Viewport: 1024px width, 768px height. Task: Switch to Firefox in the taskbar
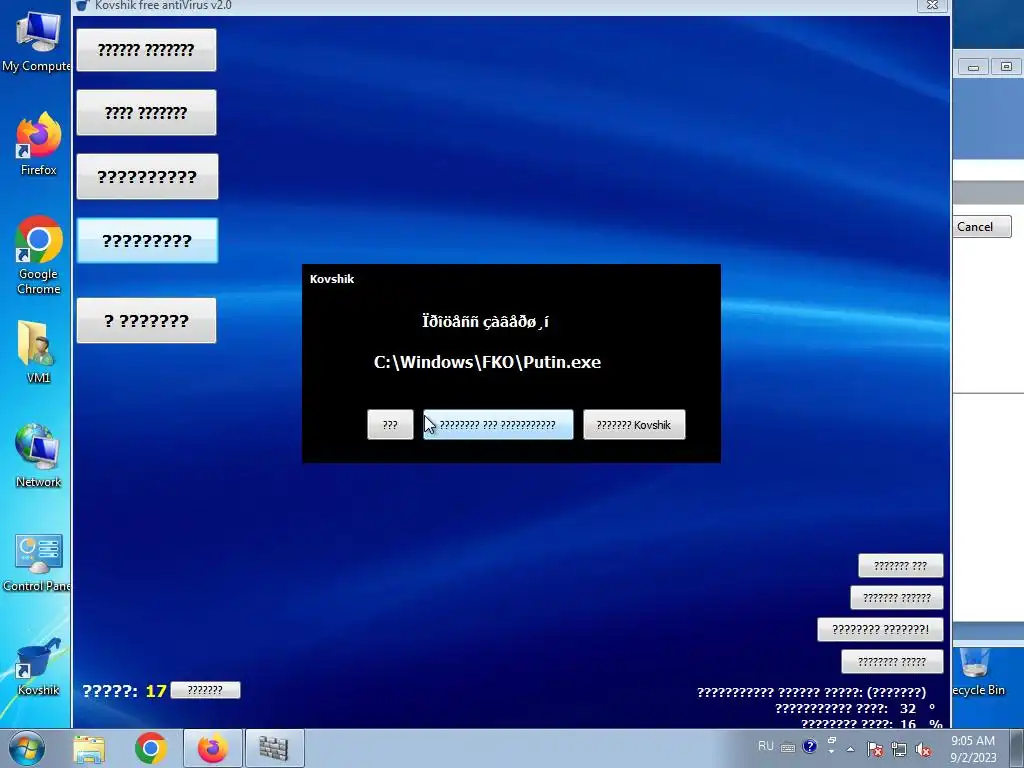[213, 748]
